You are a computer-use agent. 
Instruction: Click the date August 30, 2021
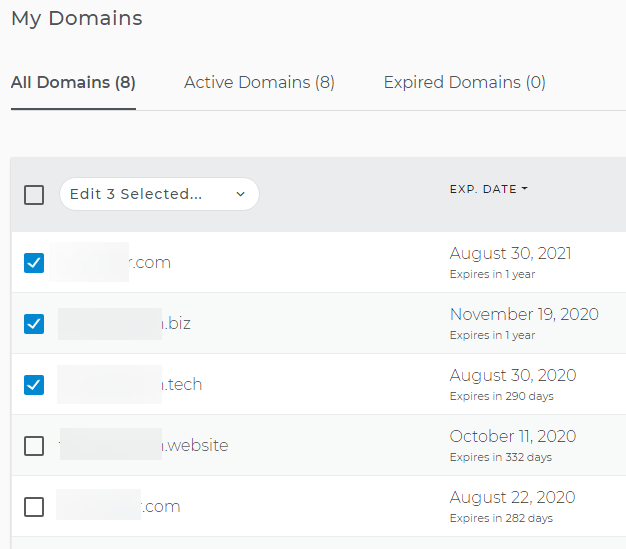point(510,254)
